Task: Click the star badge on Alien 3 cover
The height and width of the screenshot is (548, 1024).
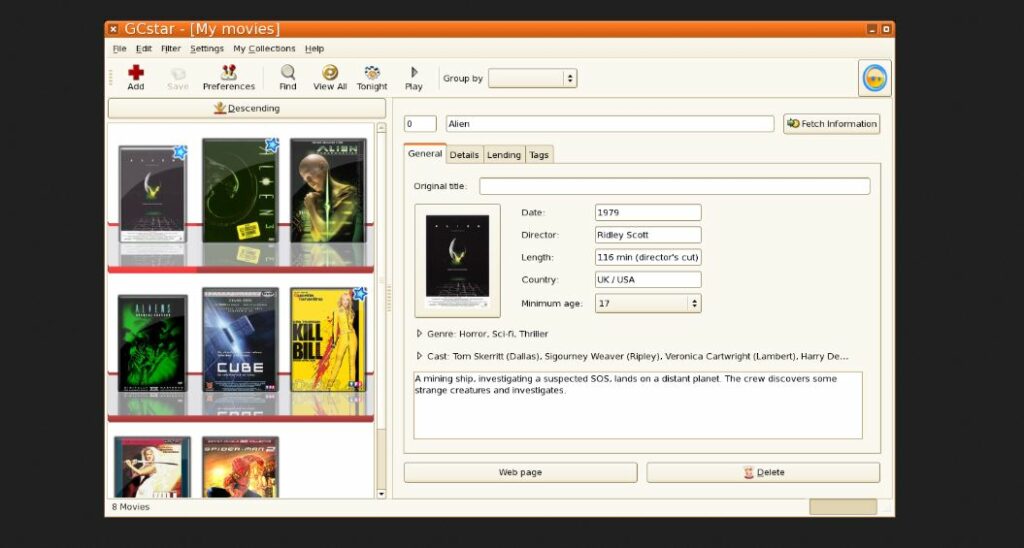Action: coord(272,145)
